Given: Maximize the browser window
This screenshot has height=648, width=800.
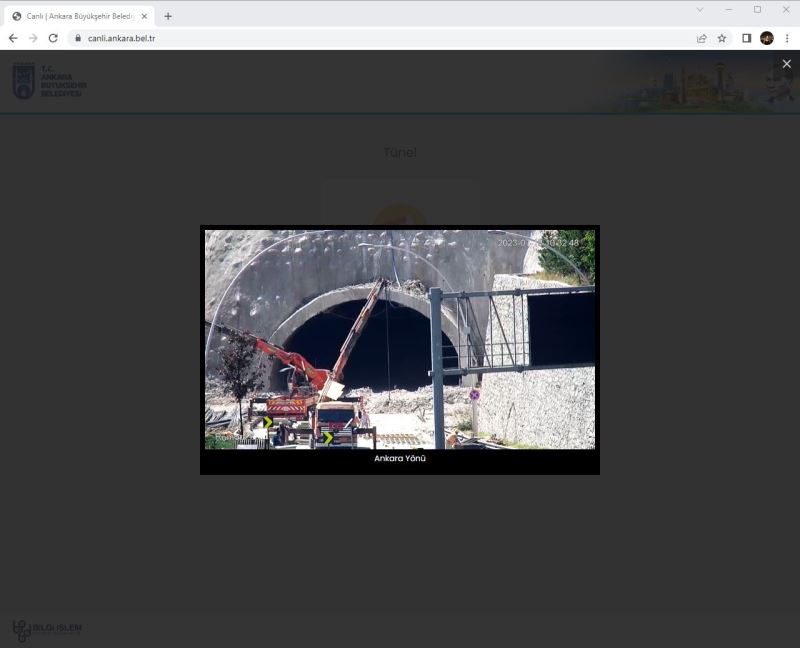Looking at the screenshot, I should click(757, 10).
